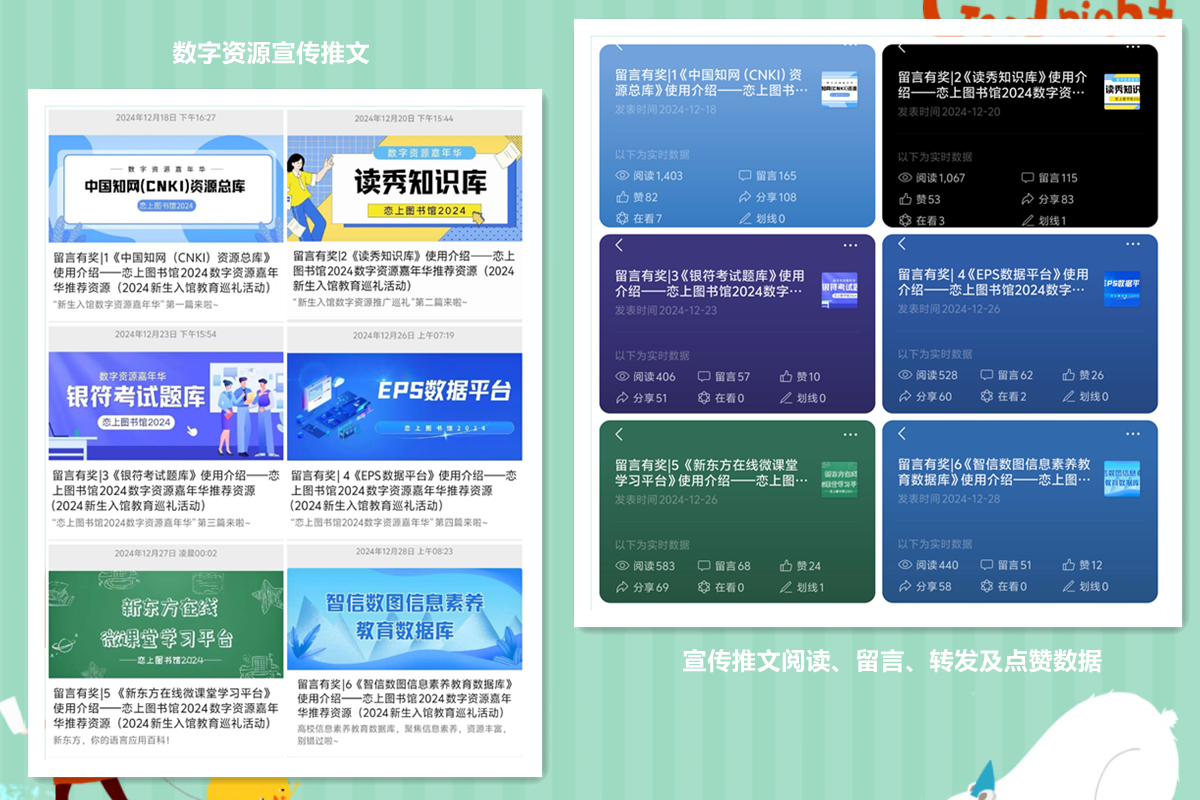Open article title 留言有奖|6《智信数图信息素养教育数据库》 under banner

pos(404,699)
